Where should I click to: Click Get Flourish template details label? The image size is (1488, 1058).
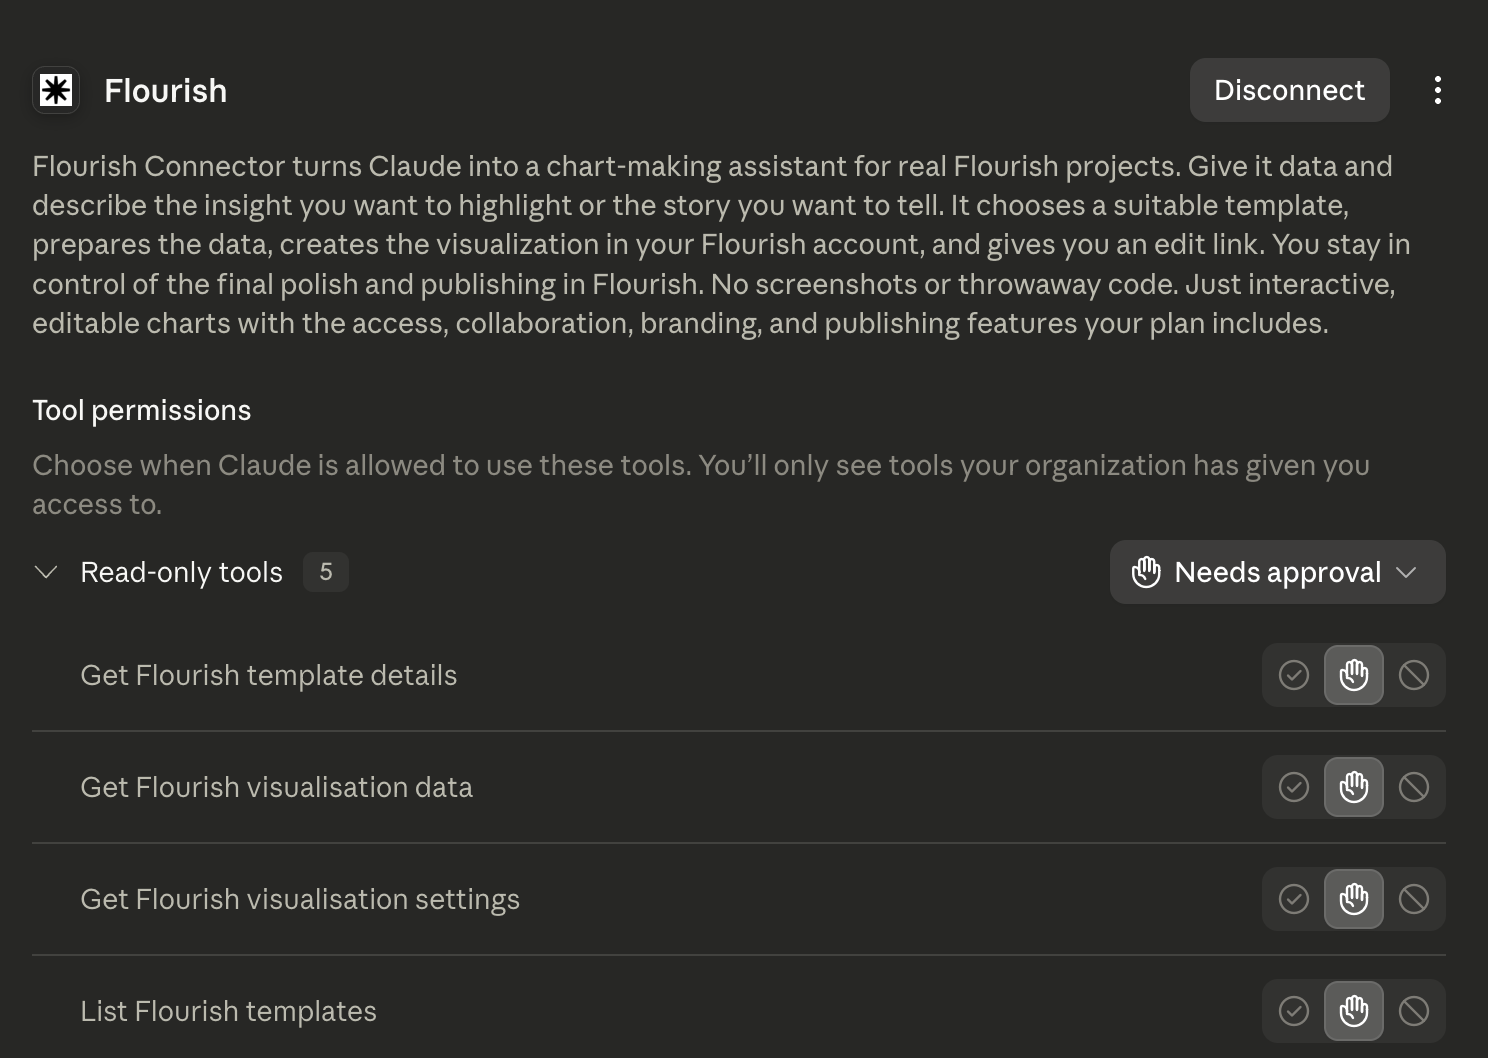(x=268, y=675)
